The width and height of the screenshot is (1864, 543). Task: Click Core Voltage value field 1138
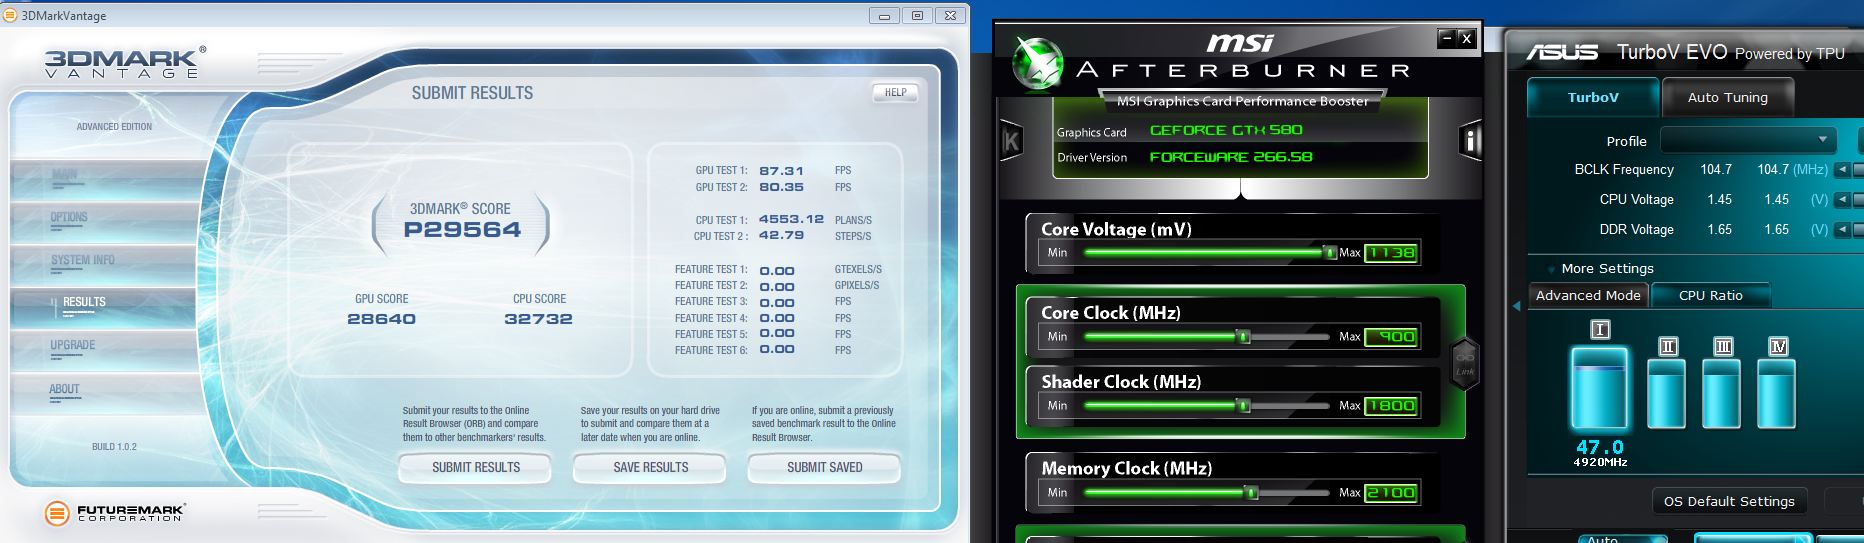click(x=1391, y=253)
